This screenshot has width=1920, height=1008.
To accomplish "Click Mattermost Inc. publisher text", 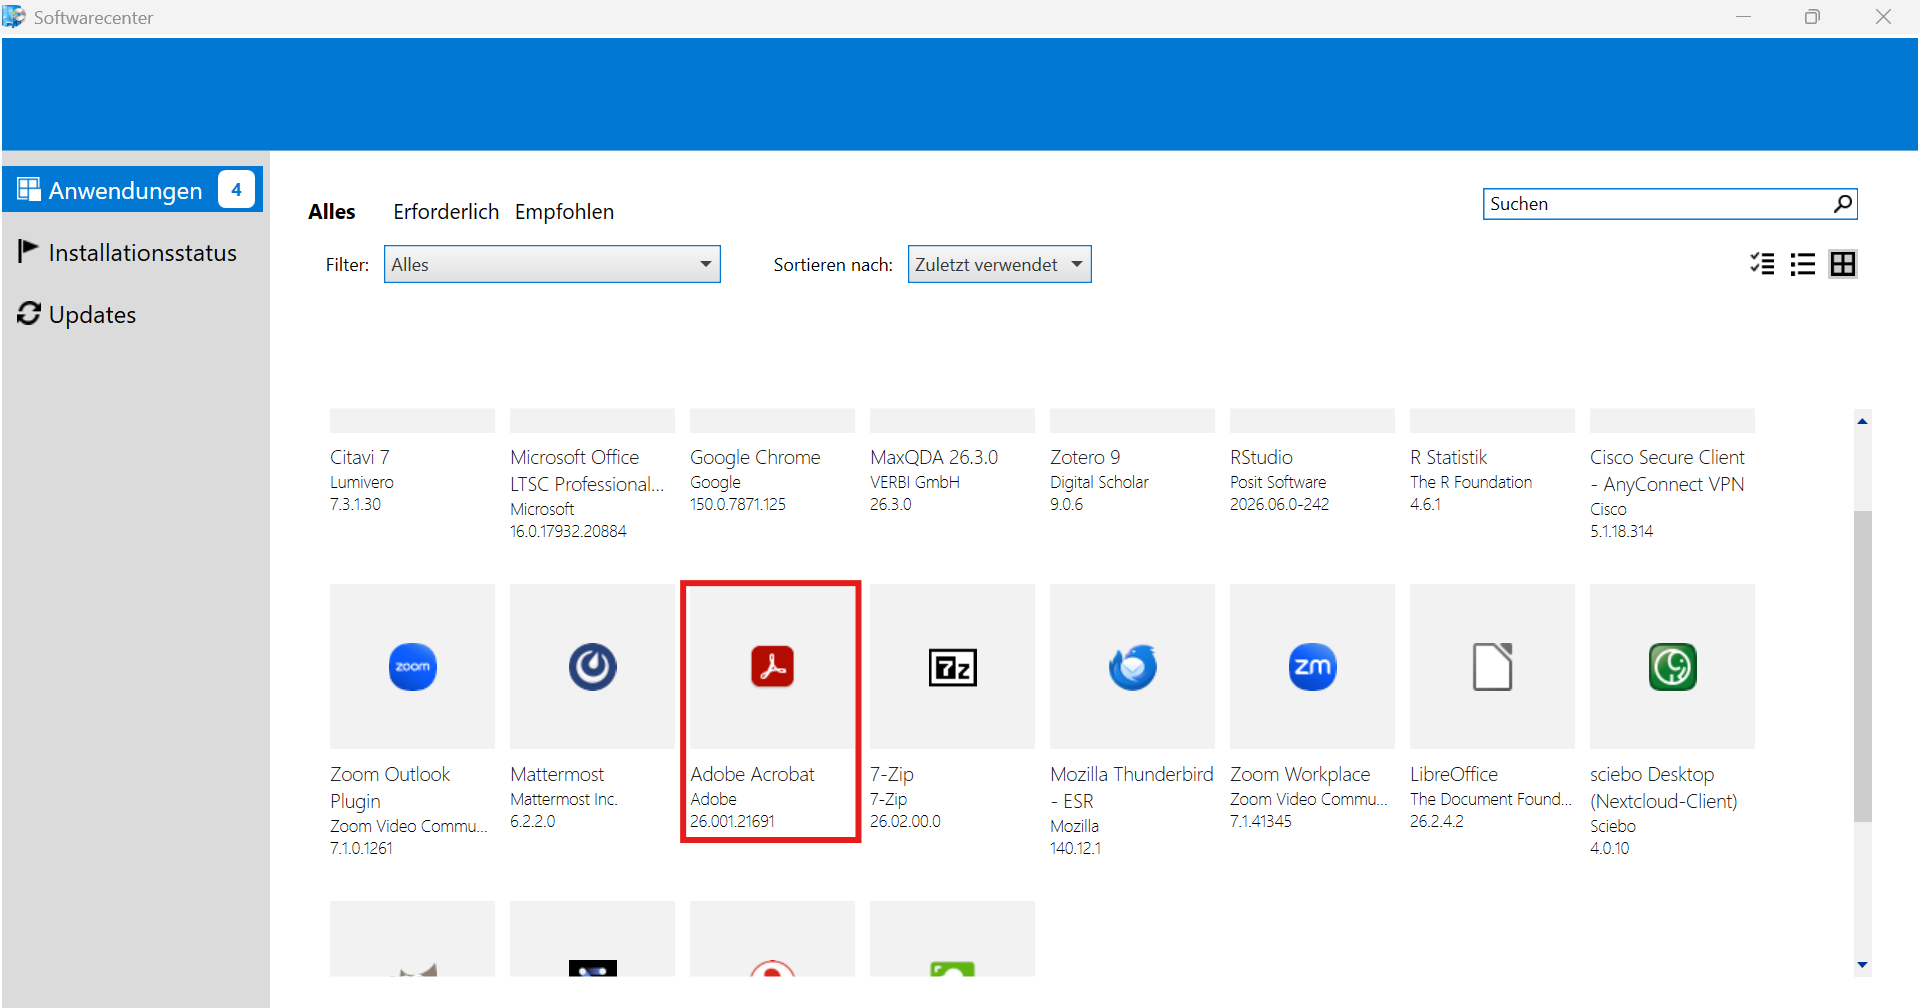I will (564, 799).
